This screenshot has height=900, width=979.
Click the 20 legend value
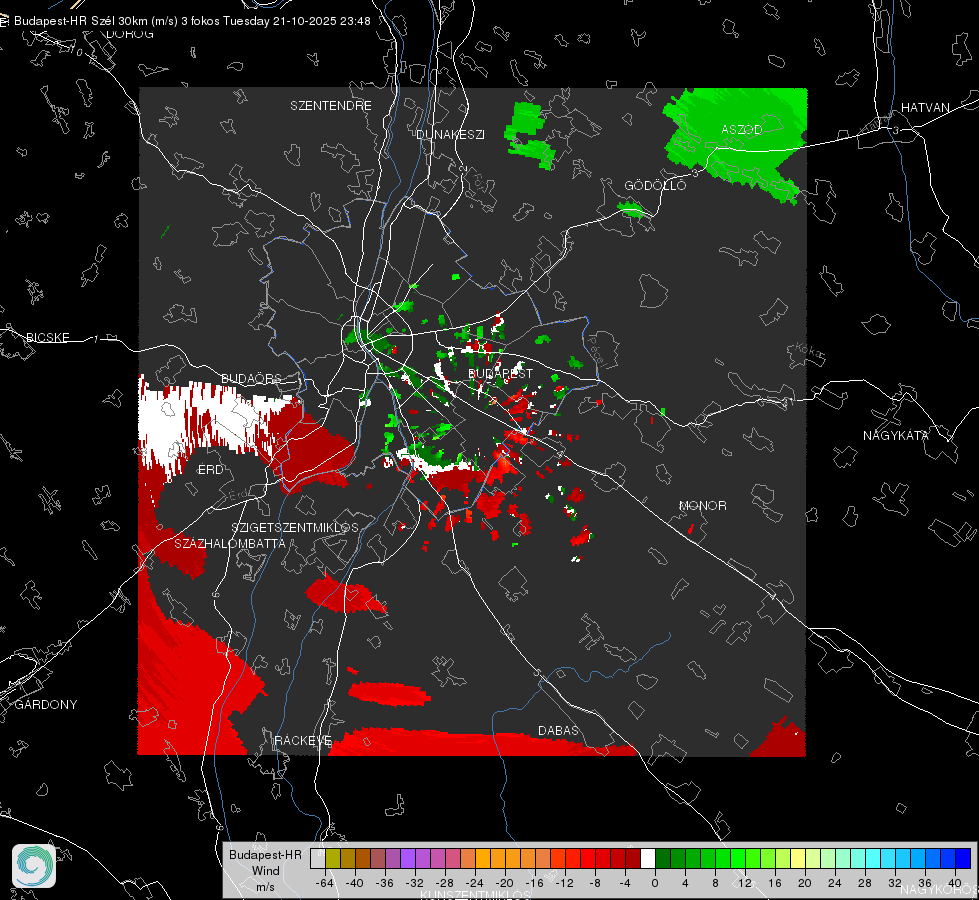[x=804, y=883]
